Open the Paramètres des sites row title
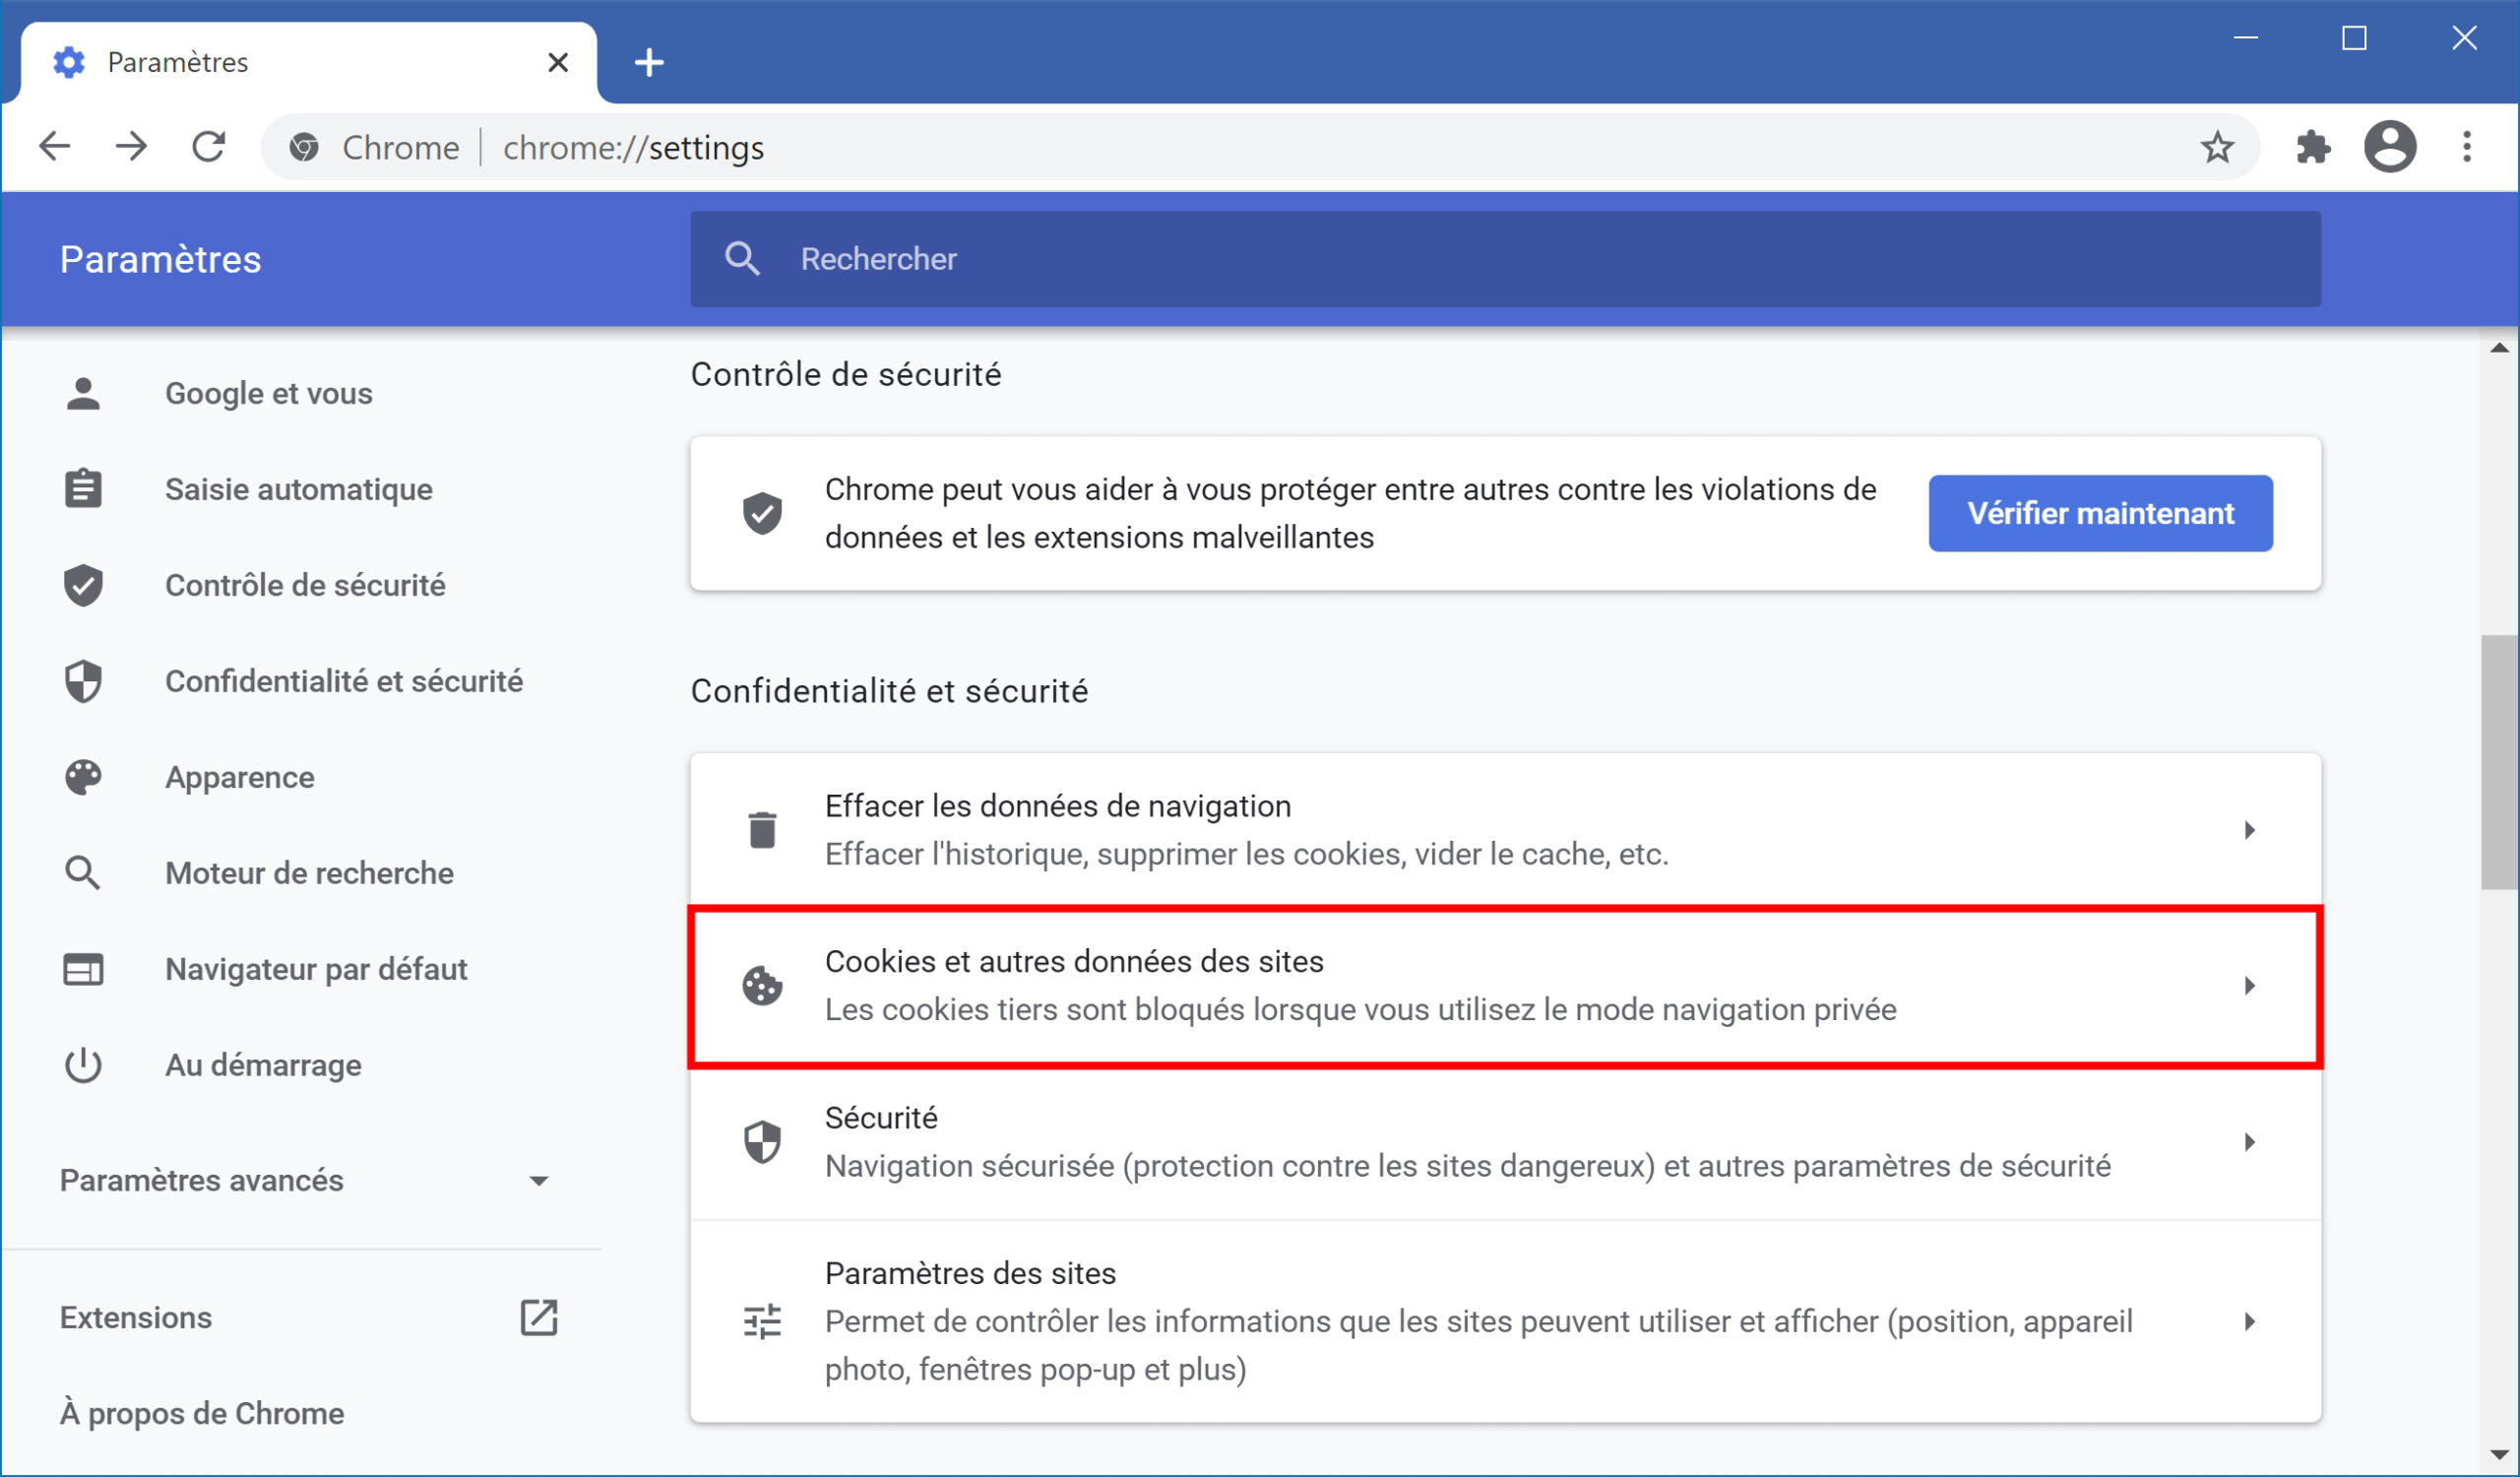 point(970,1273)
